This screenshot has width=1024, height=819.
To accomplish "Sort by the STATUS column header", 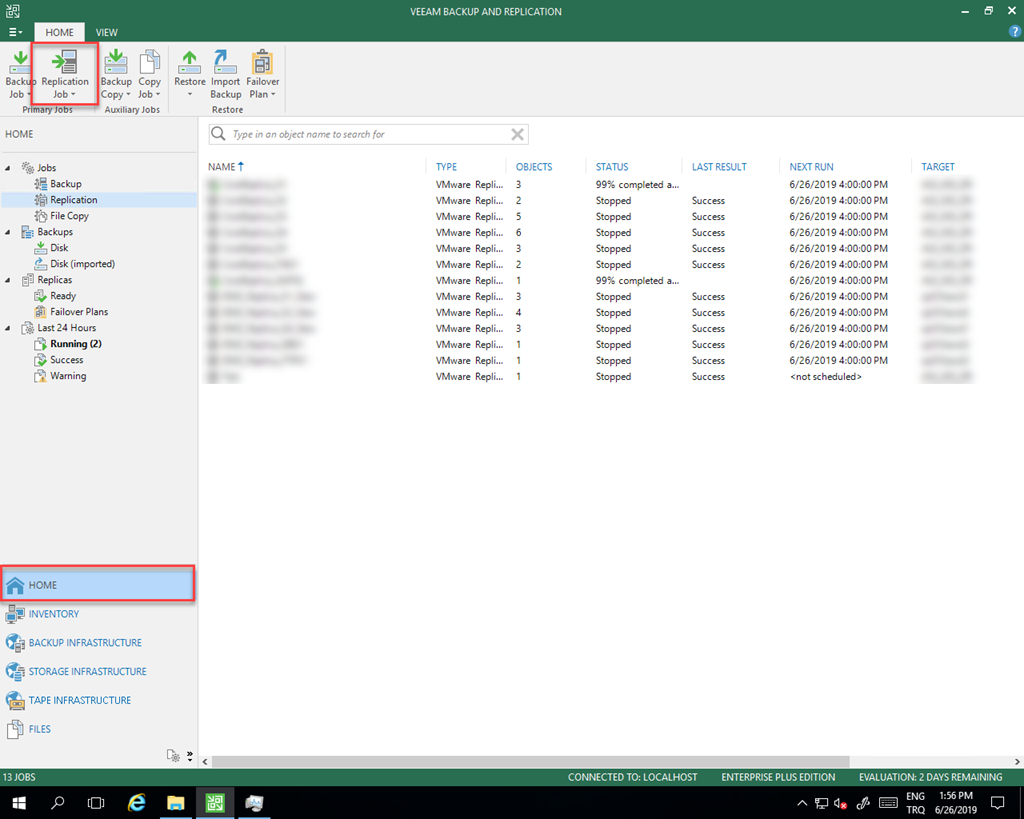I will pyautogui.click(x=612, y=167).
